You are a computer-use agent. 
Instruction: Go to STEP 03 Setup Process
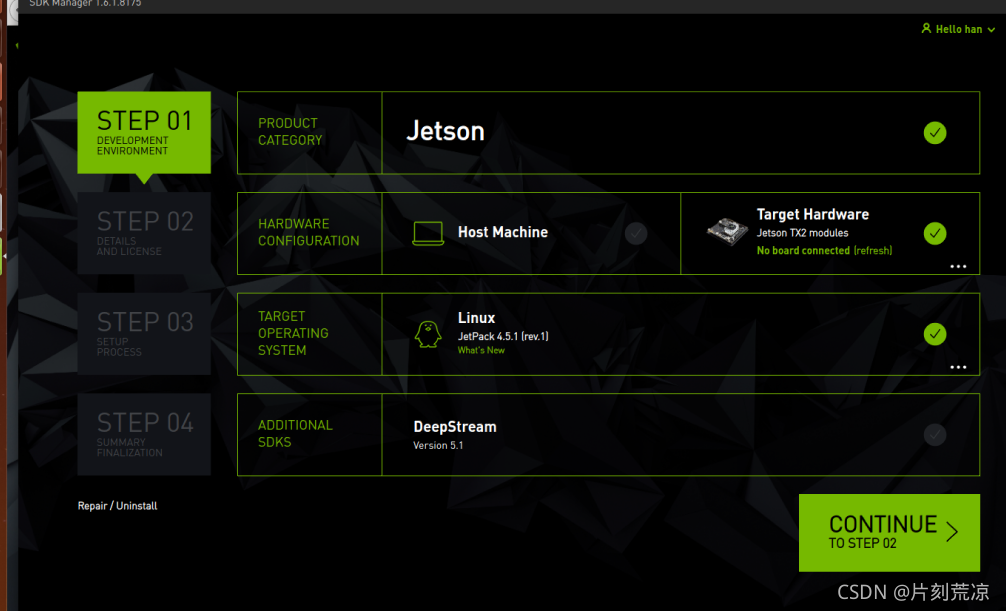(x=144, y=334)
